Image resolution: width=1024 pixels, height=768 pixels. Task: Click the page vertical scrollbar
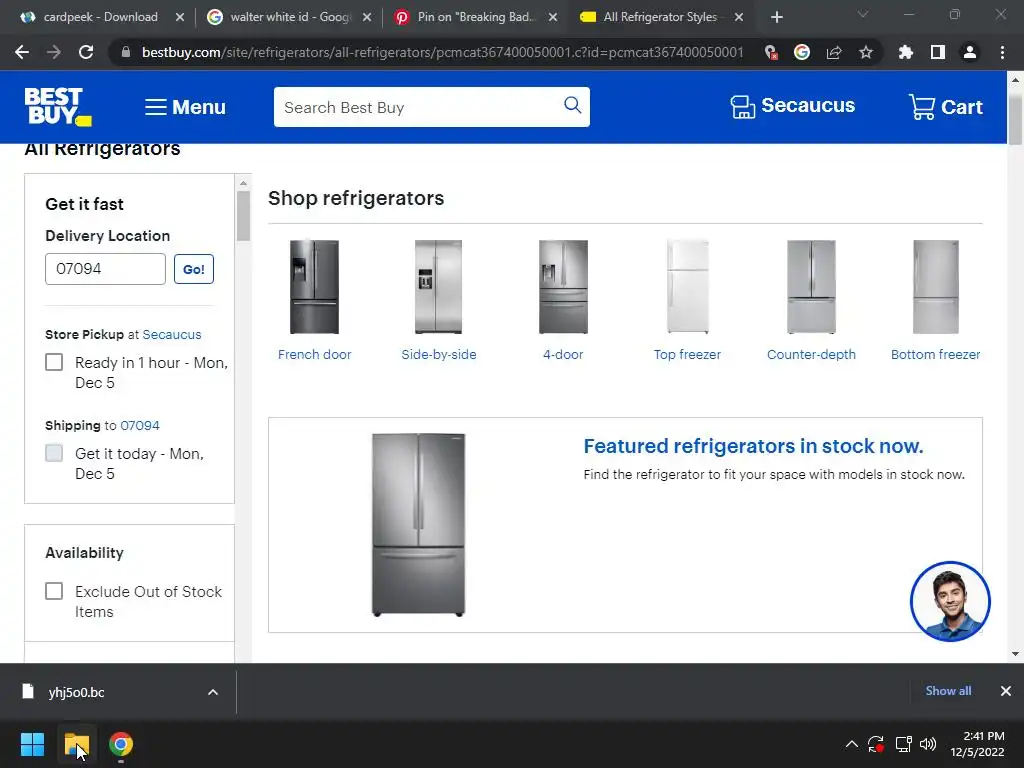tap(1015, 119)
